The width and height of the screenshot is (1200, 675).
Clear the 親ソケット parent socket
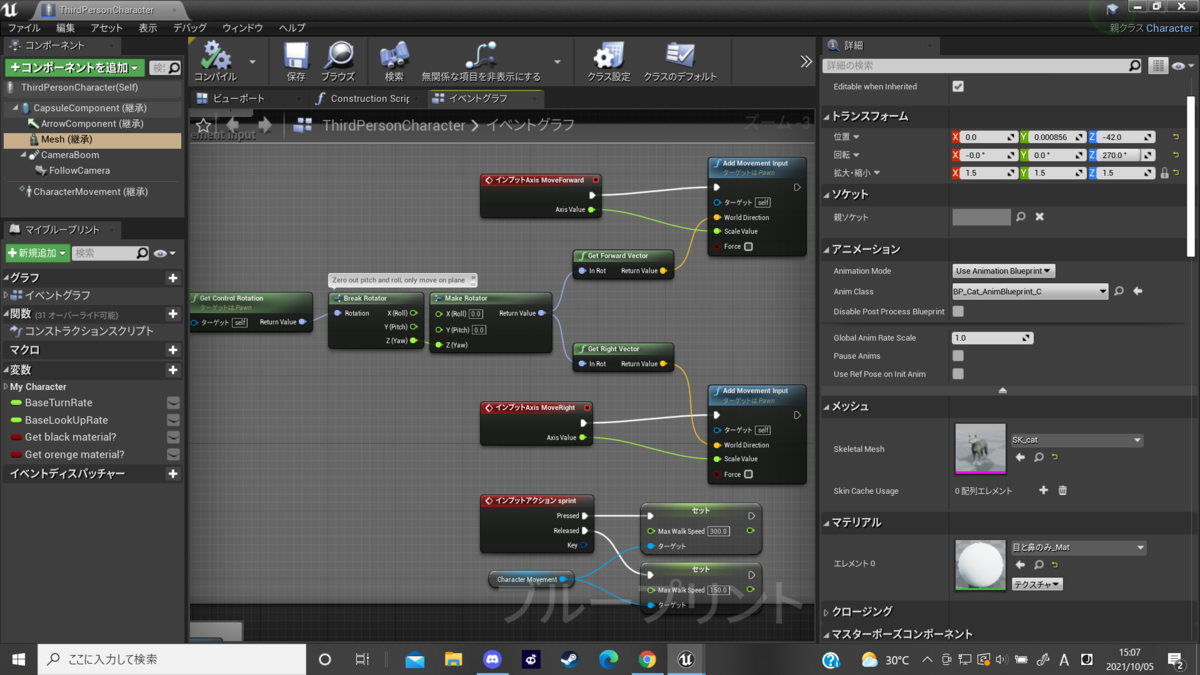tap(1040, 216)
